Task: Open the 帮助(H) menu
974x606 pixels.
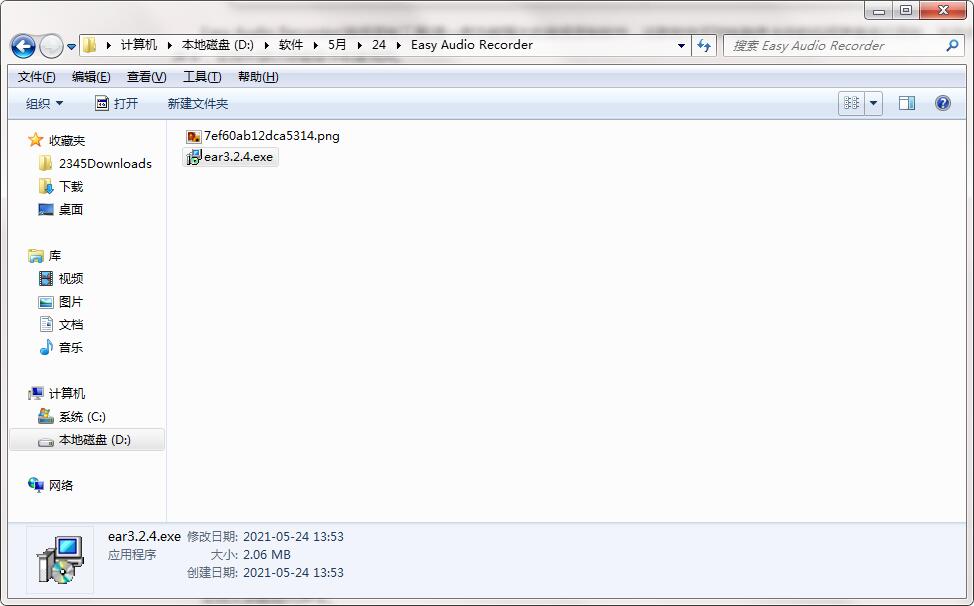Action: [x=258, y=76]
